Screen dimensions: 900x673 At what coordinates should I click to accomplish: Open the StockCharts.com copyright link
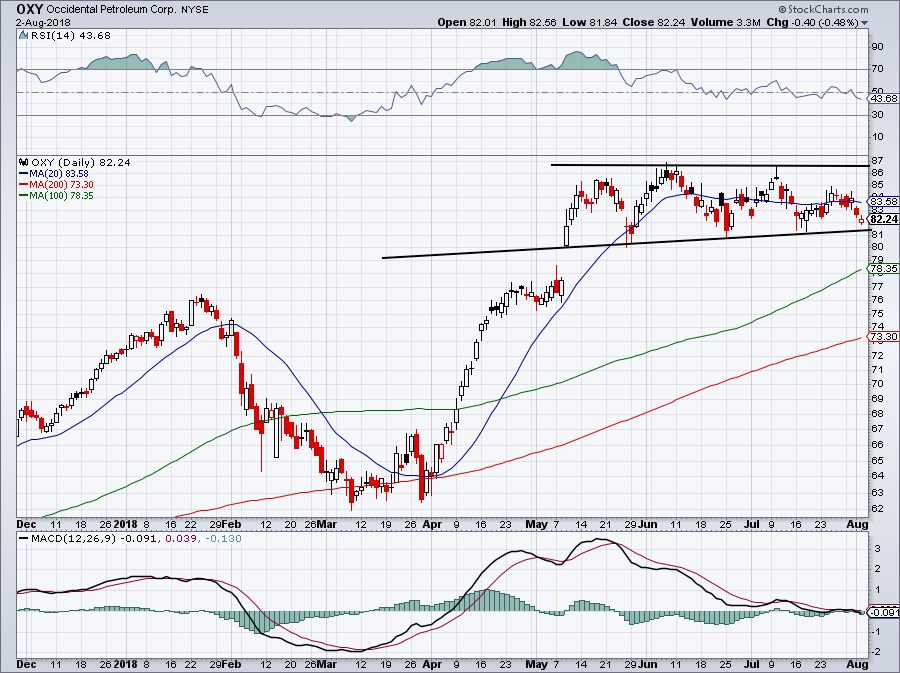(824, 9)
